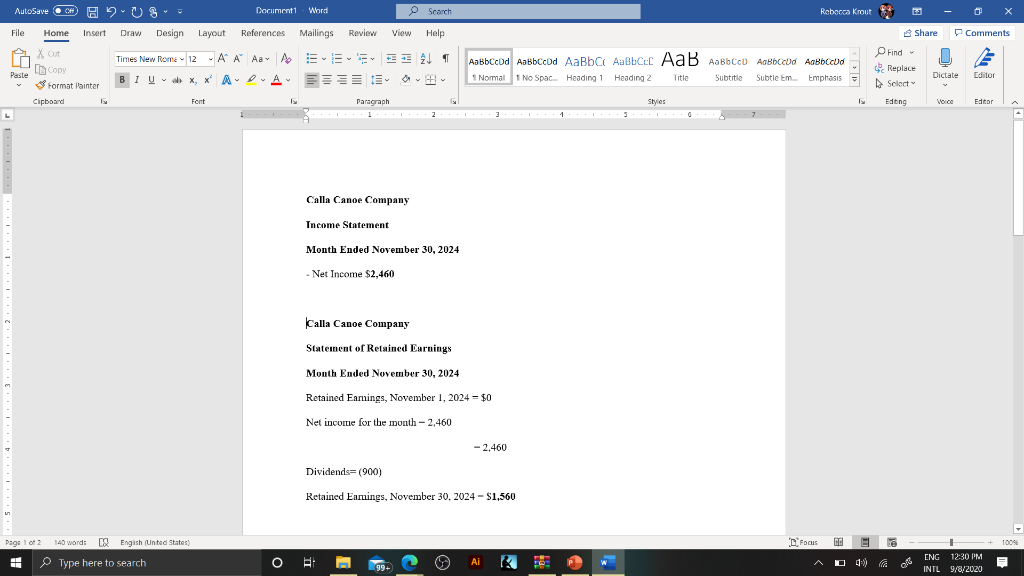Image resolution: width=1024 pixels, height=576 pixels.
Task: Increase font size with grow icon
Action: [223, 59]
